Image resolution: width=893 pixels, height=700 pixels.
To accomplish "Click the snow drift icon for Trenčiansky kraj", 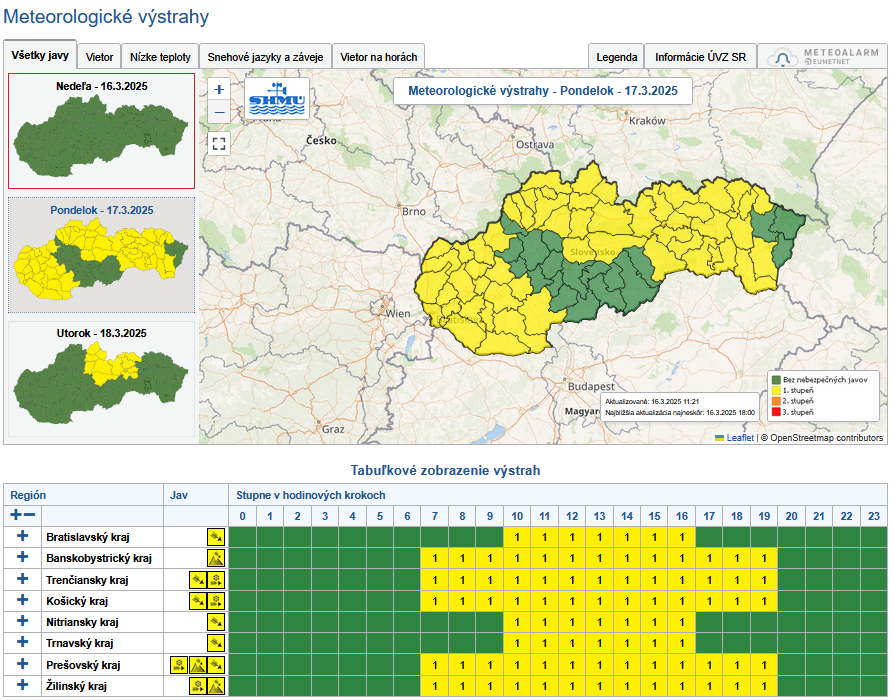I will pos(215,580).
